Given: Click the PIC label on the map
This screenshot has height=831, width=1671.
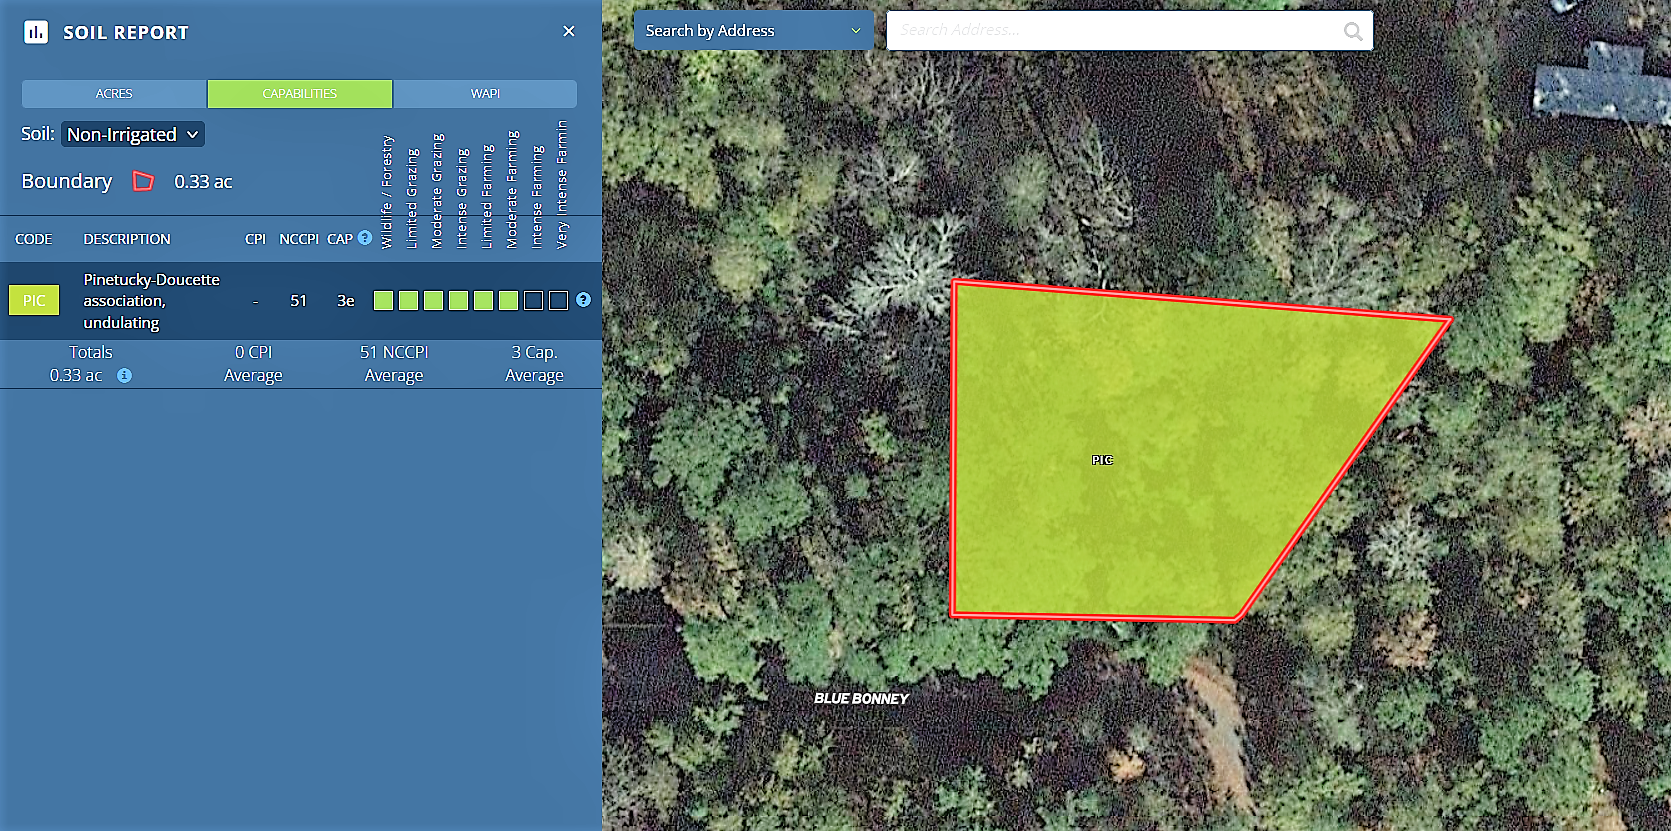Looking at the screenshot, I should coord(1102,460).
